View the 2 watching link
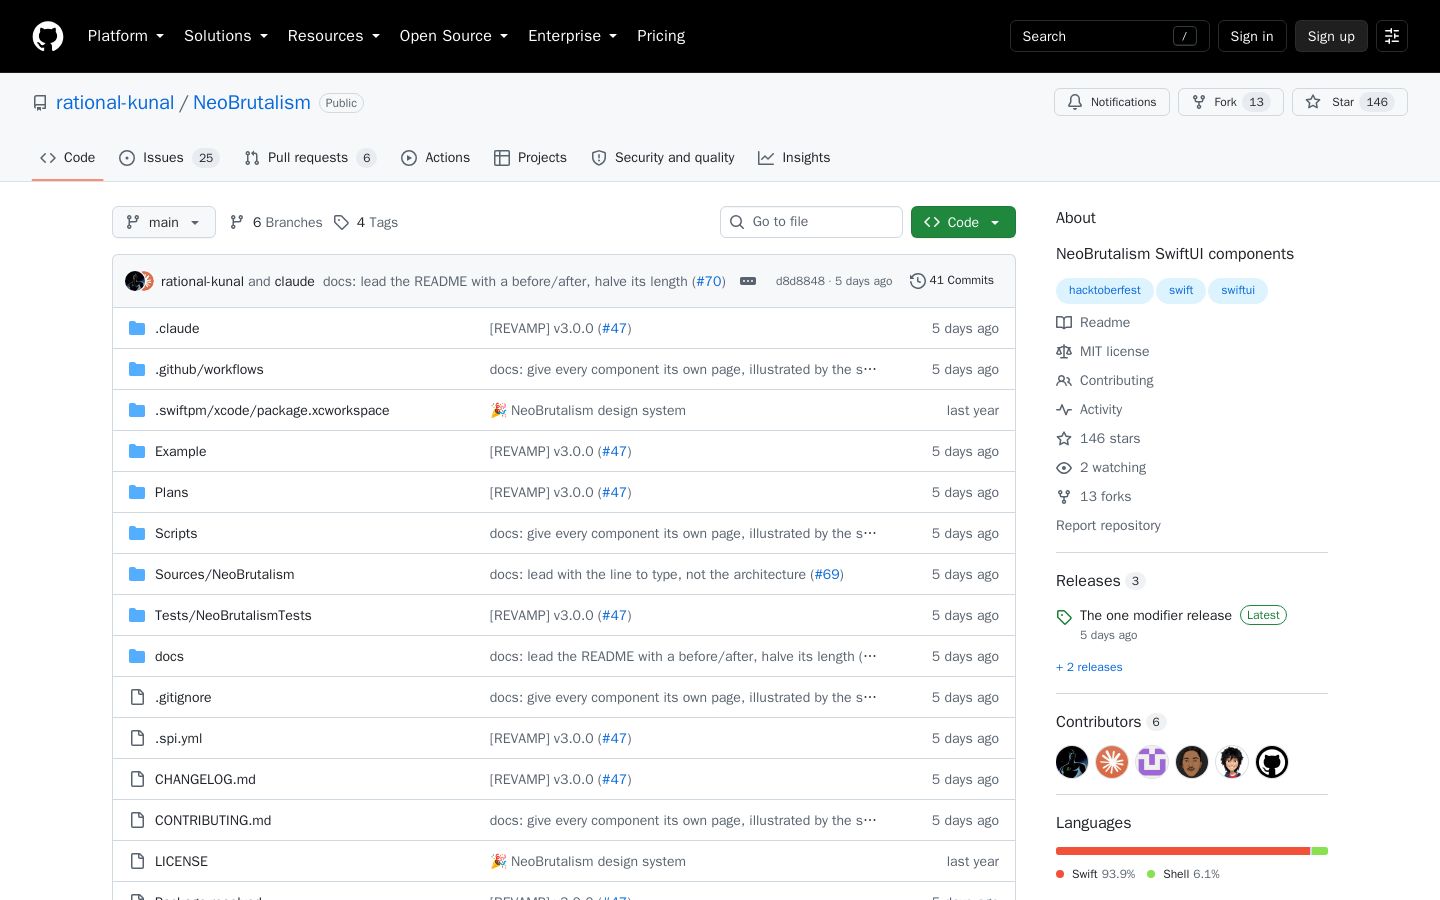Viewport: 1440px width, 900px height. 1101,467
